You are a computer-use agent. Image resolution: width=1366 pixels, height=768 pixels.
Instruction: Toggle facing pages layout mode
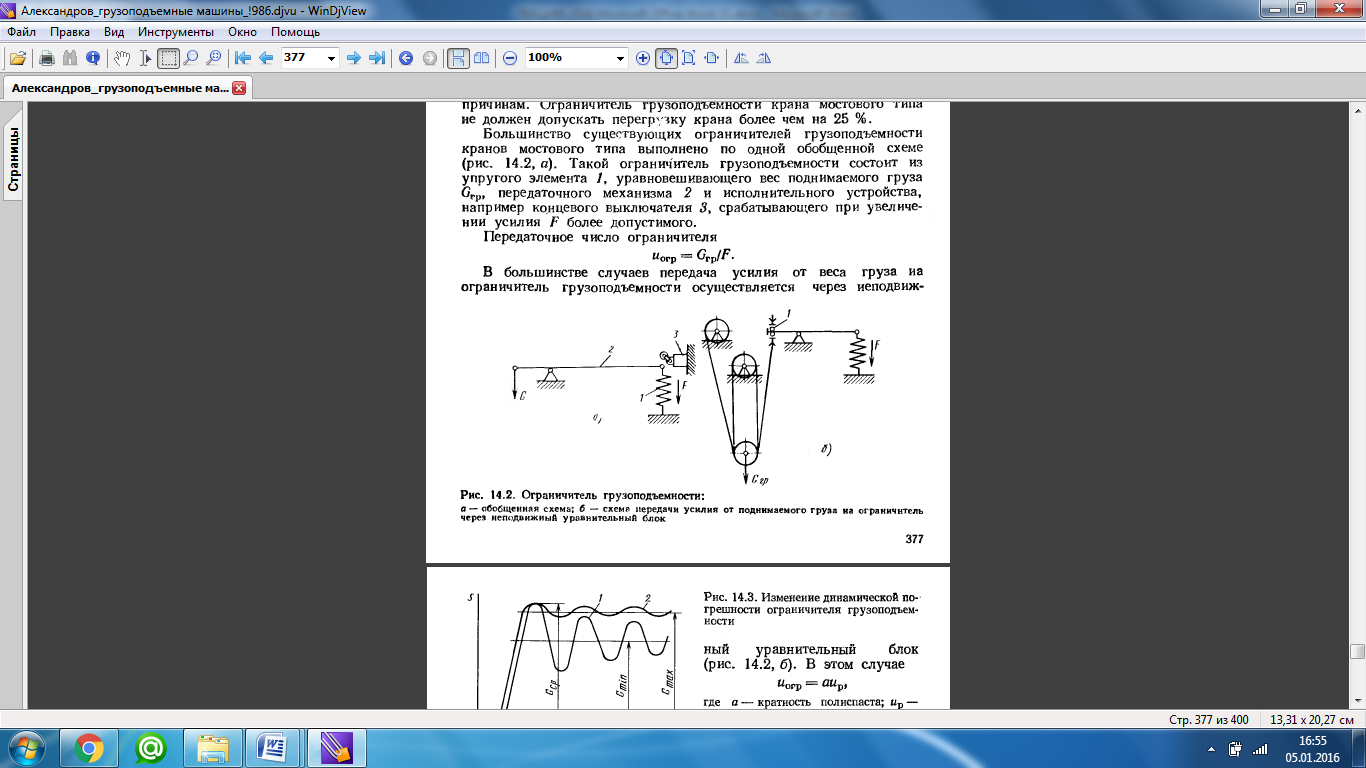481,58
